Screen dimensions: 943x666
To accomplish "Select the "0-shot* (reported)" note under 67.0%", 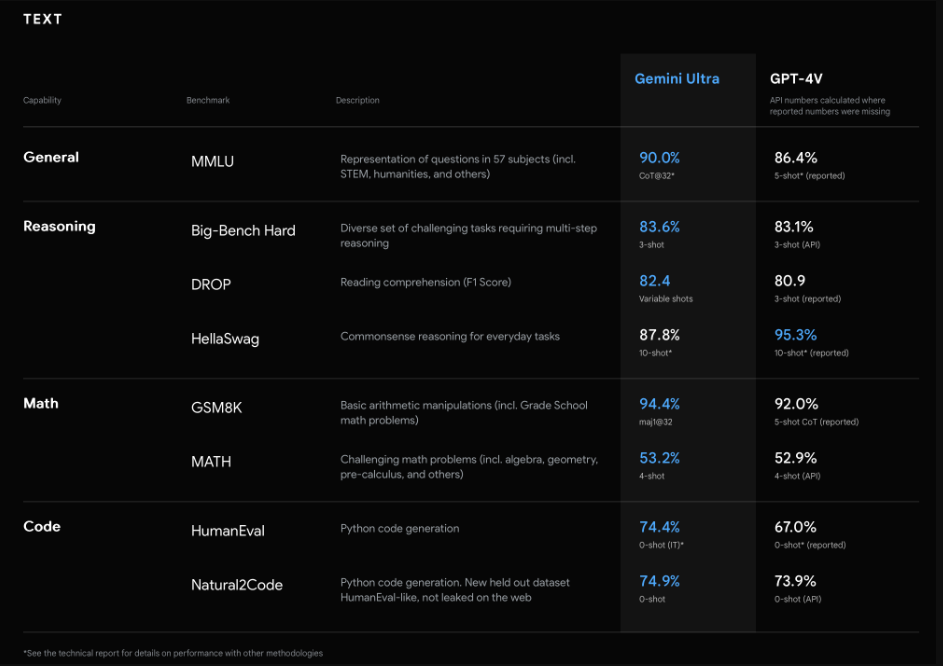I will (810, 546).
